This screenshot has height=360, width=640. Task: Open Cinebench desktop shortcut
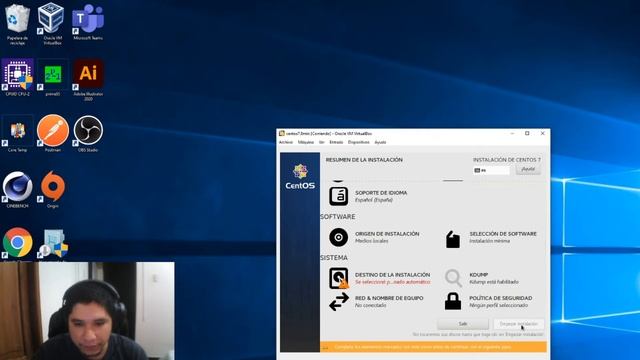(17, 190)
